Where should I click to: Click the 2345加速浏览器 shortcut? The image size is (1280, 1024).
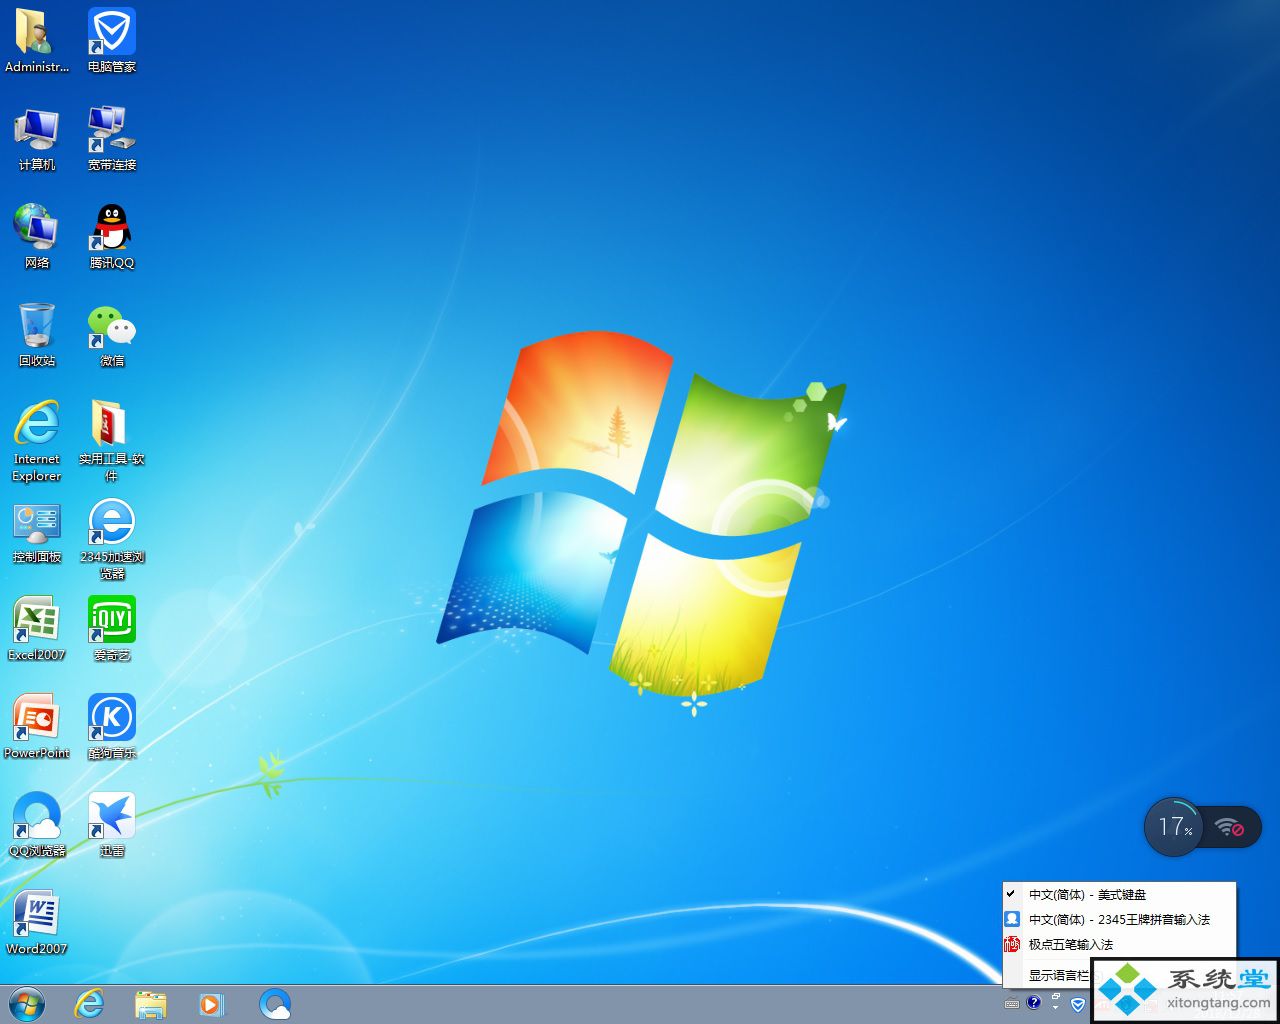[x=112, y=539]
